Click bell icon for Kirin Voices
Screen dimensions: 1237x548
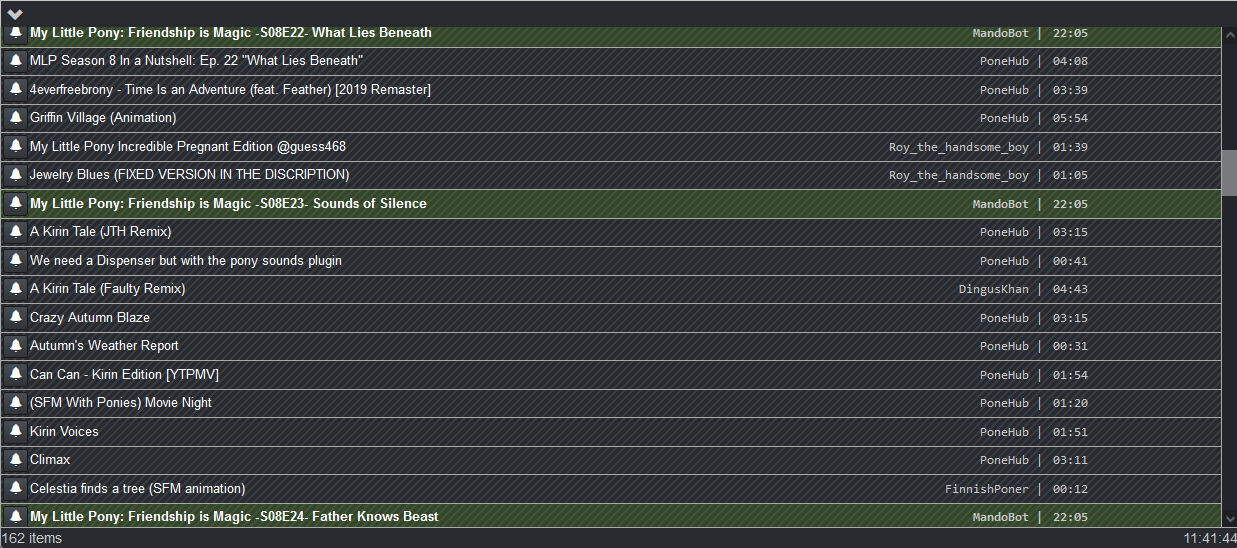[16, 431]
